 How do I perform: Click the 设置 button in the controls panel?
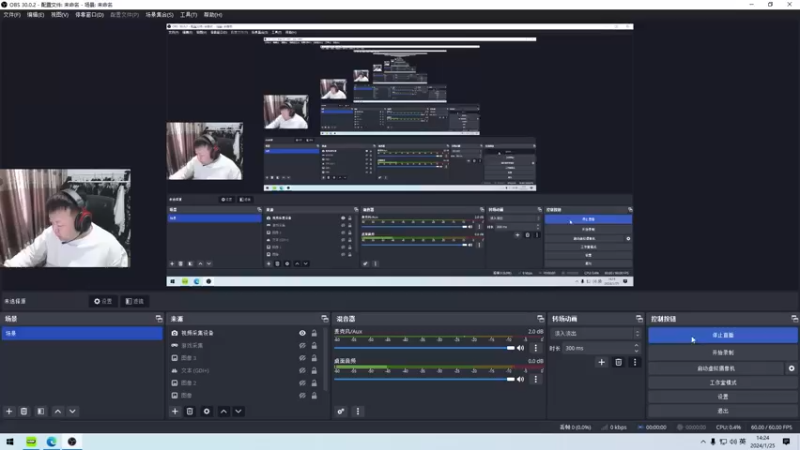[722, 396]
